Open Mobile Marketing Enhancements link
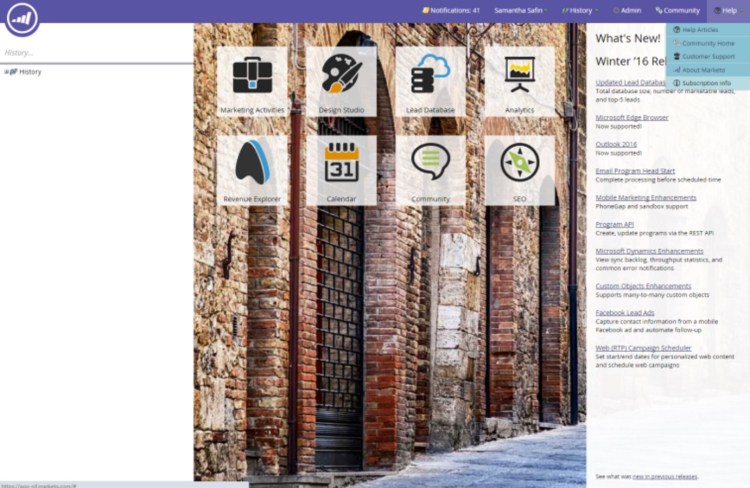Screen dimensions: 750x488 646,198
